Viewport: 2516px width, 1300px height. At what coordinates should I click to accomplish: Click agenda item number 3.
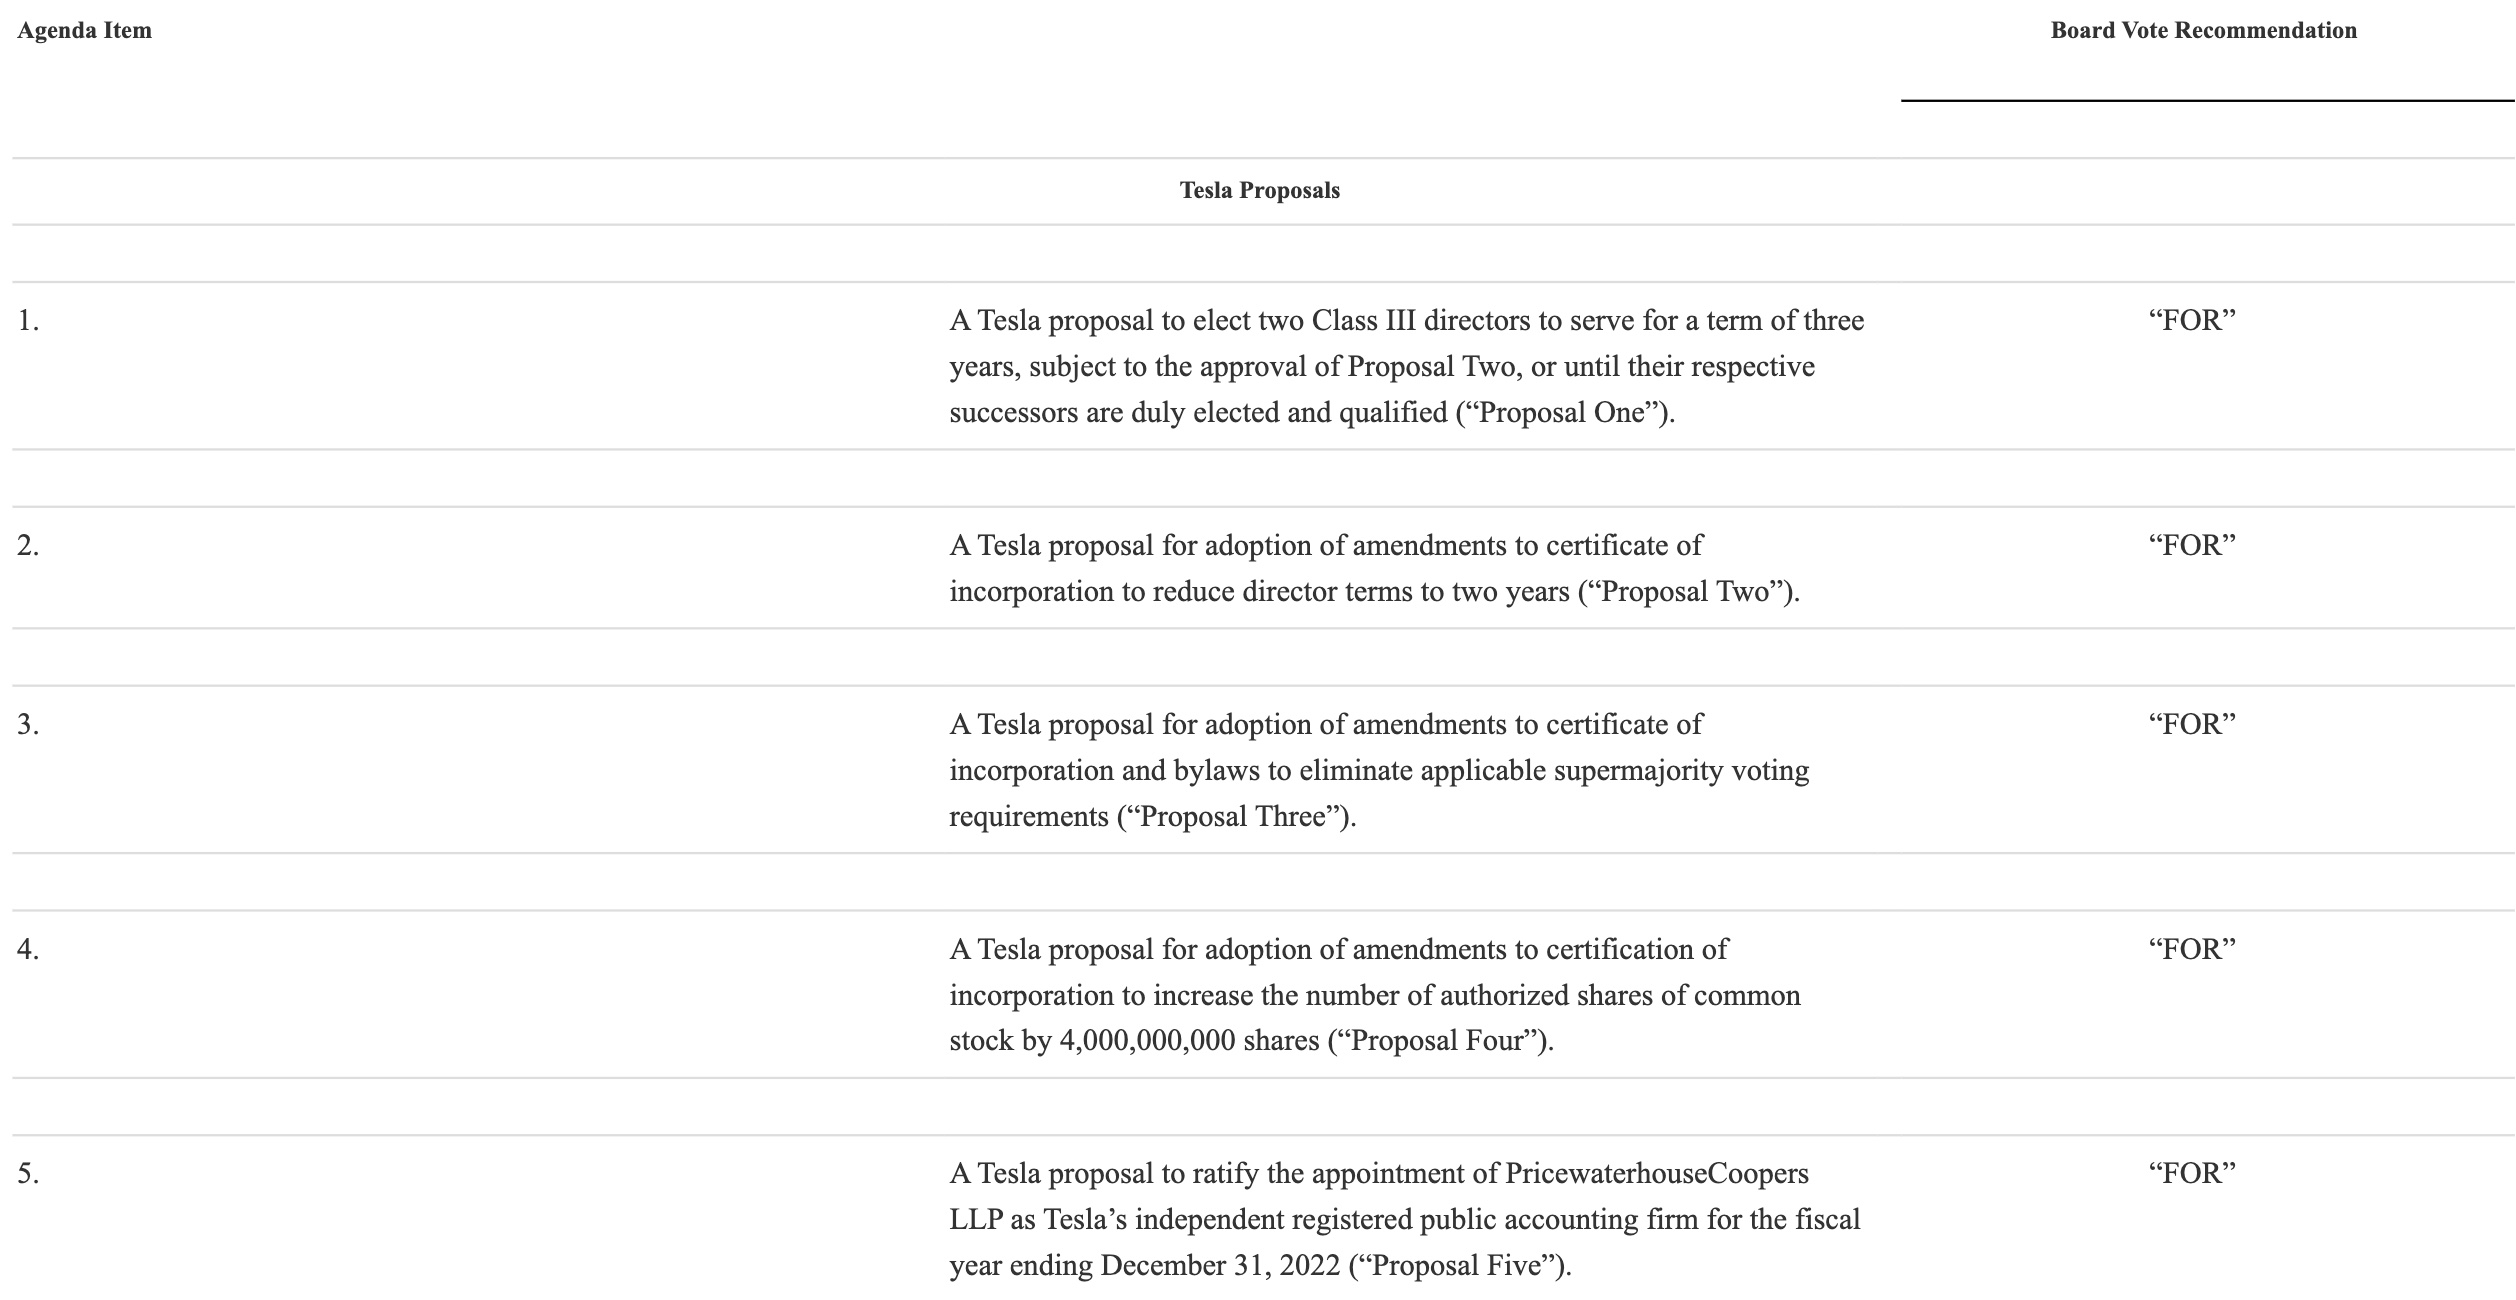[28, 725]
